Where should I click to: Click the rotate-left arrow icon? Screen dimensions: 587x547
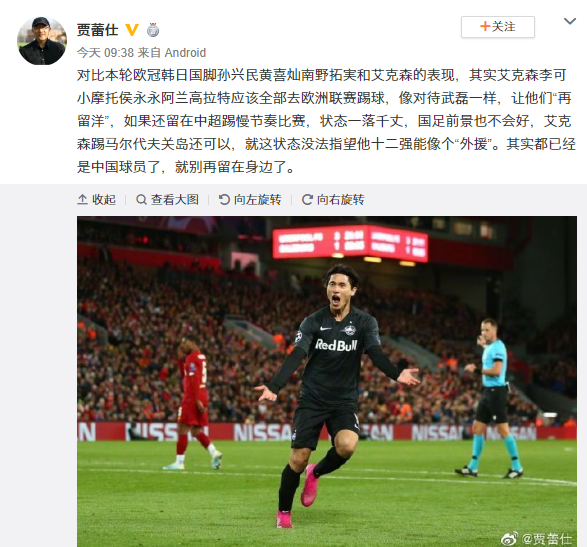[224, 200]
